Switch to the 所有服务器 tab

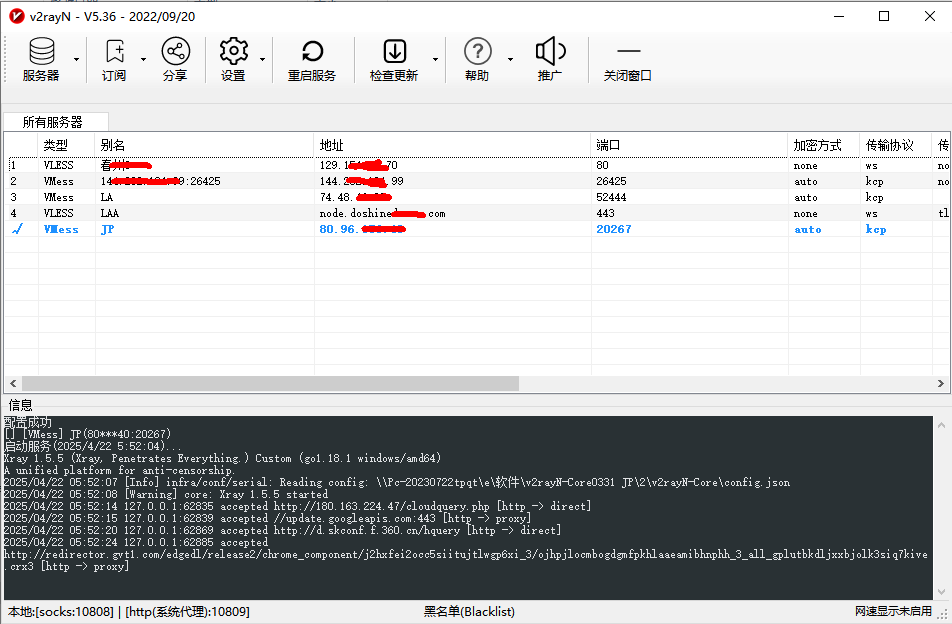pyautogui.click(x=56, y=122)
